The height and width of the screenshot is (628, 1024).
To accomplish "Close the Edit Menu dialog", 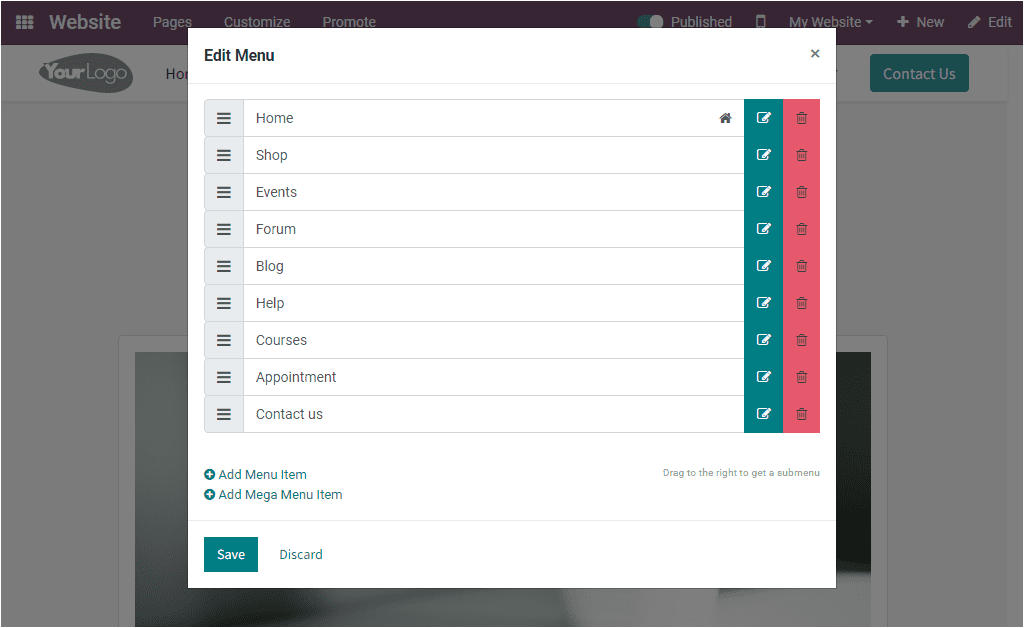I will [815, 54].
